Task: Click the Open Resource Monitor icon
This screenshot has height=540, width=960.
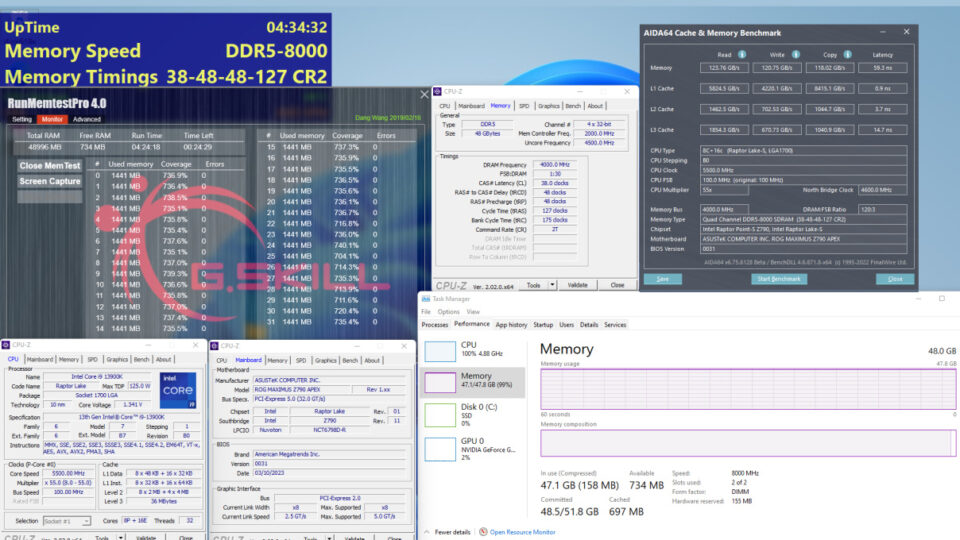Action: [483, 532]
